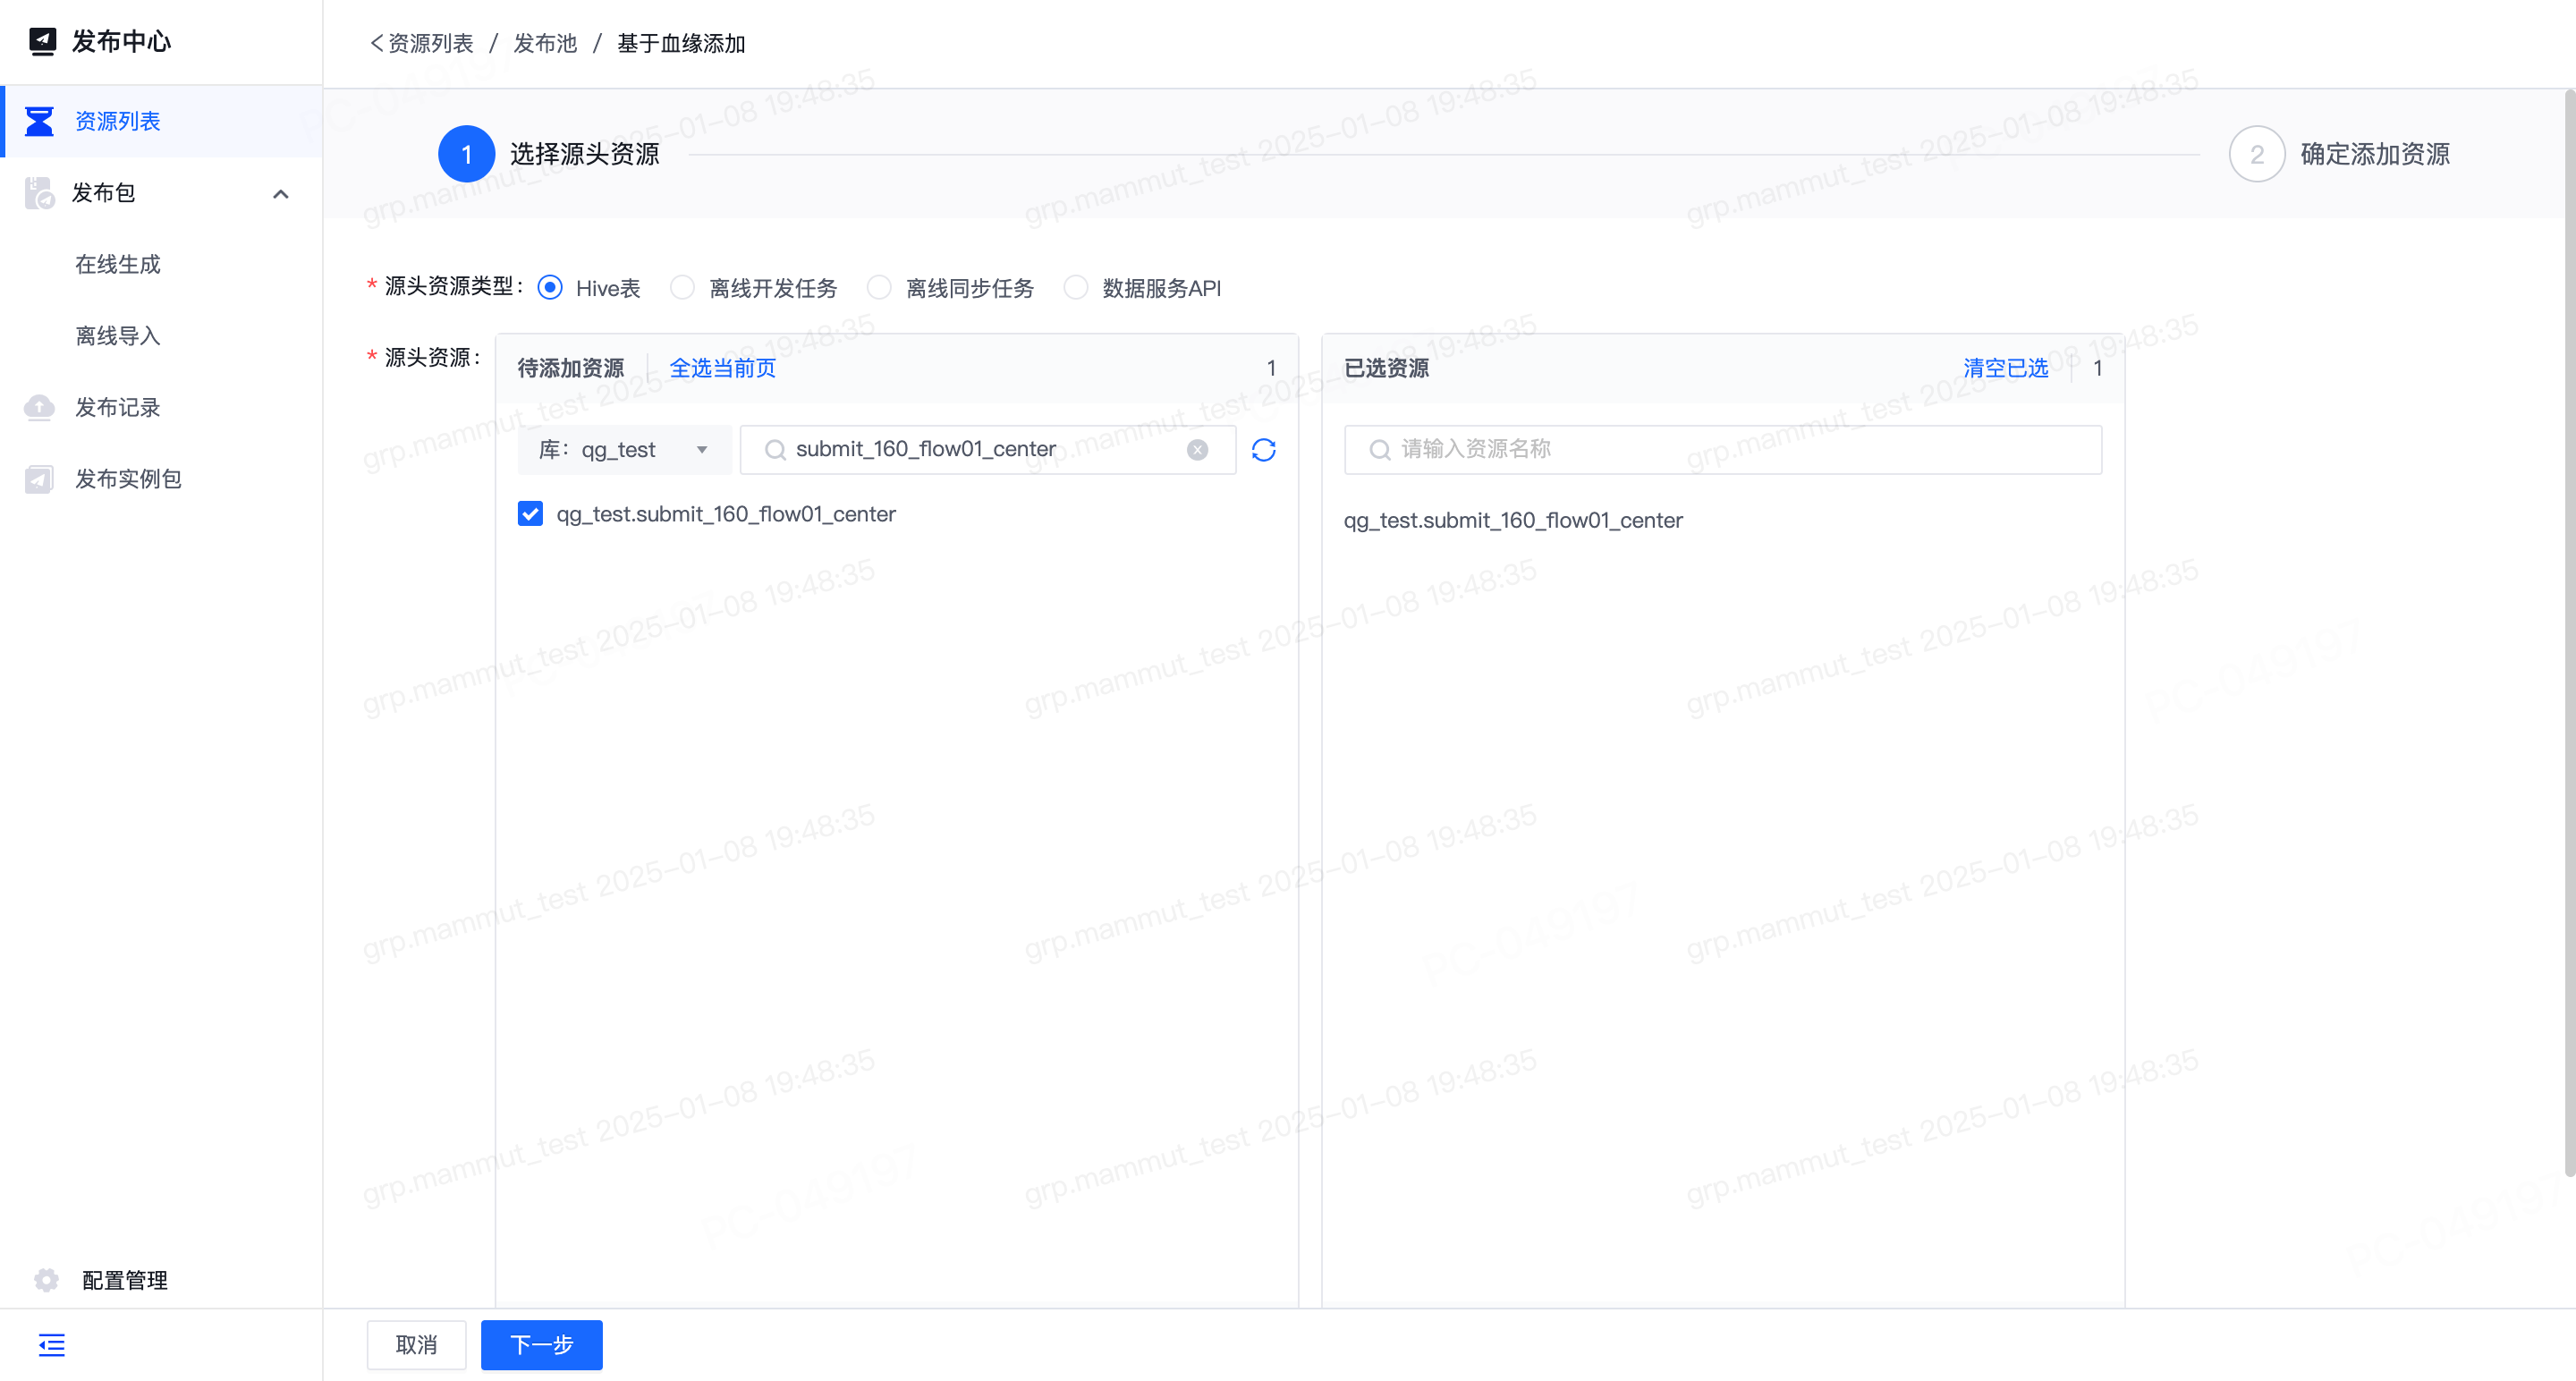Click the 资源列表 hourglass icon
The width and height of the screenshot is (2576, 1381).
click(39, 121)
